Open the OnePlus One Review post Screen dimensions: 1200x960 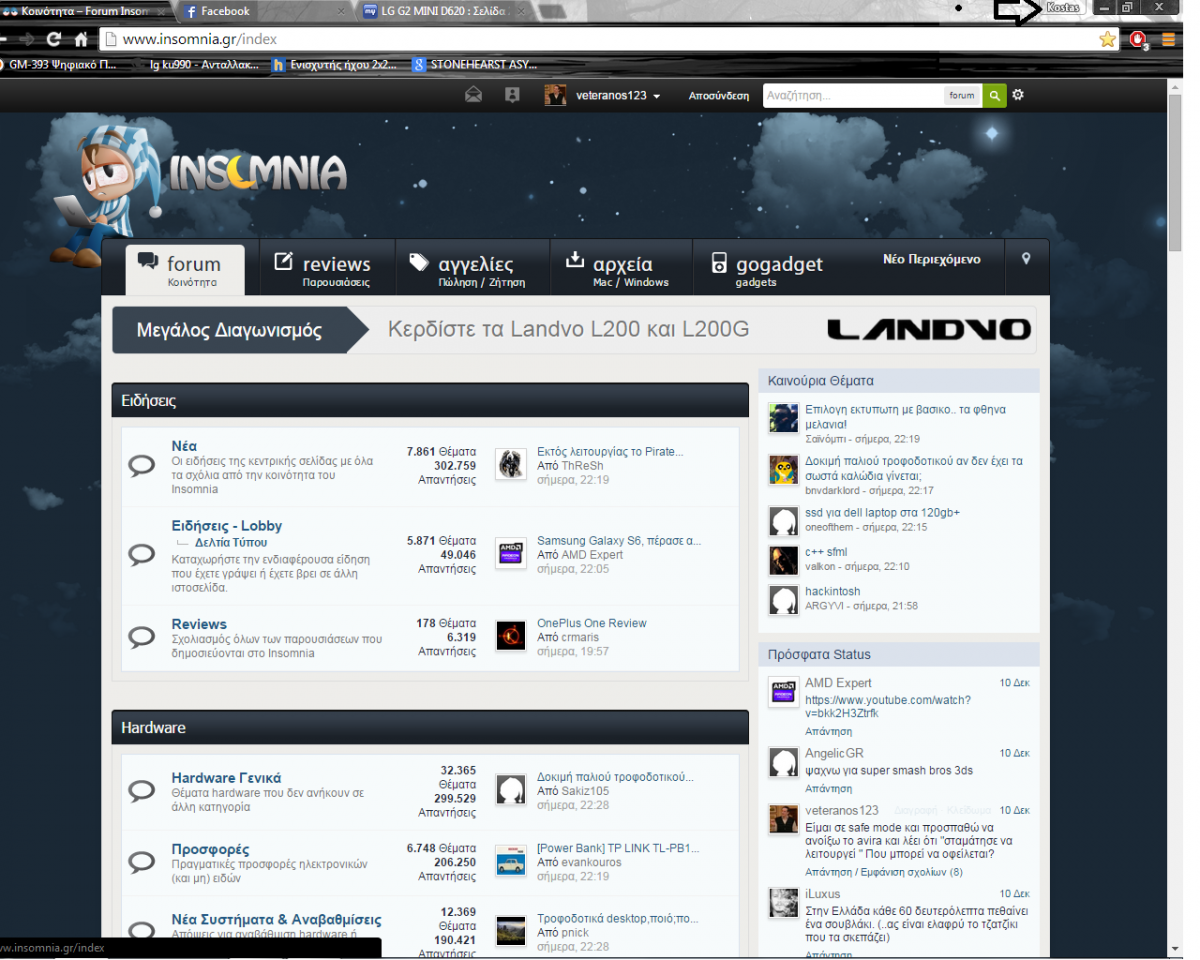(592, 623)
